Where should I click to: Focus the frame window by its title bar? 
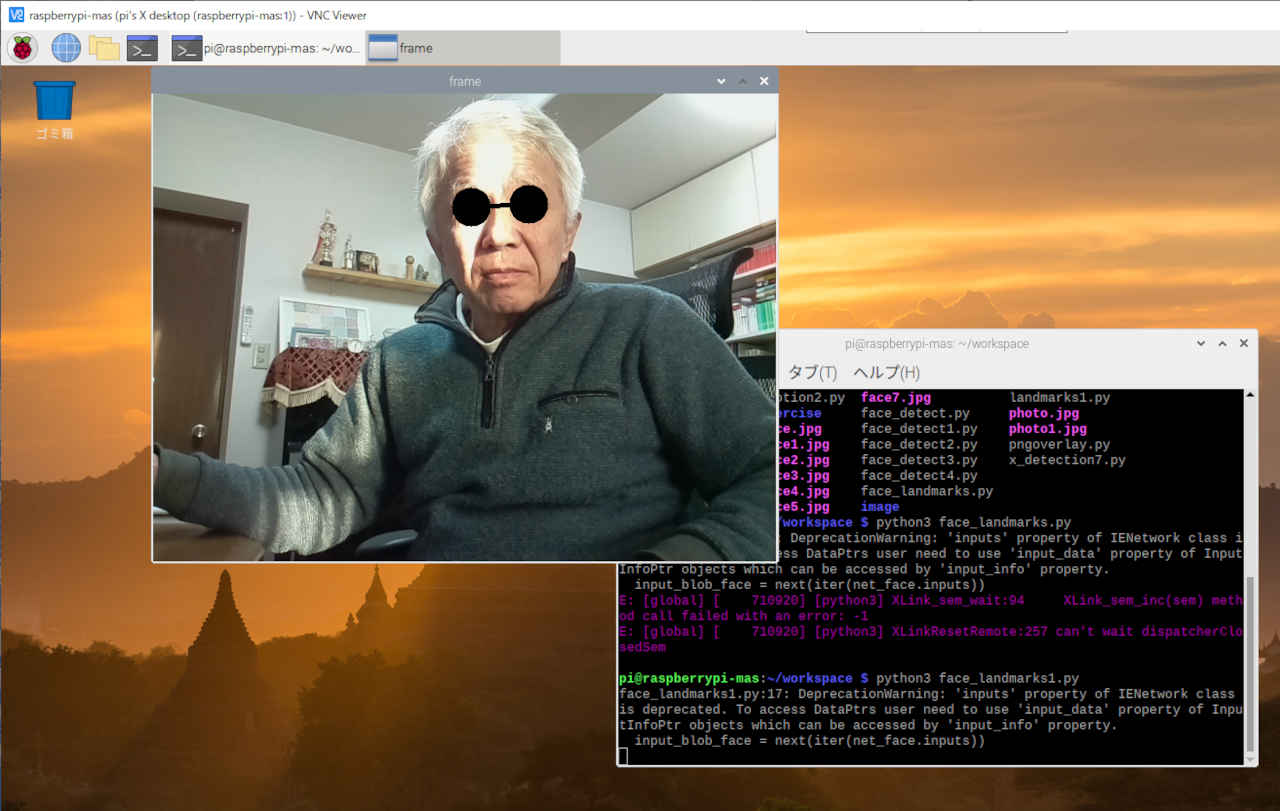[x=464, y=81]
